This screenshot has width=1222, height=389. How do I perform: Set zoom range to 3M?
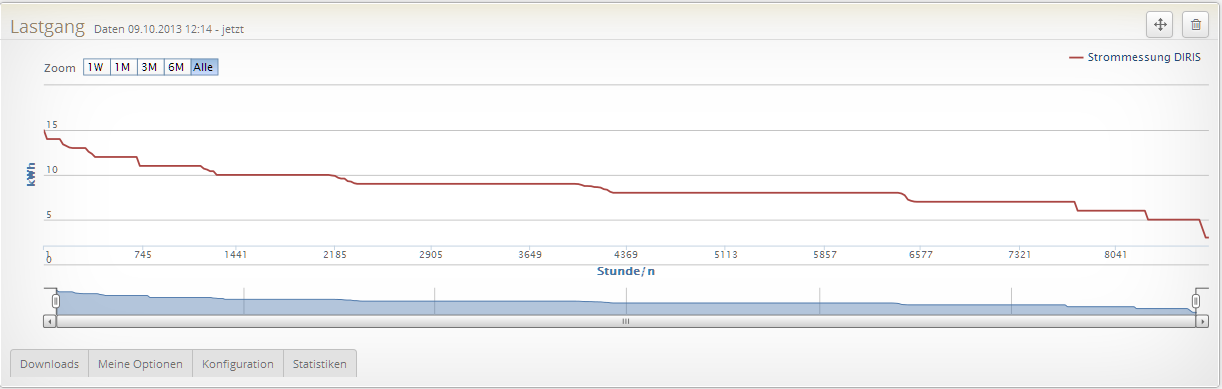click(x=150, y=67)
